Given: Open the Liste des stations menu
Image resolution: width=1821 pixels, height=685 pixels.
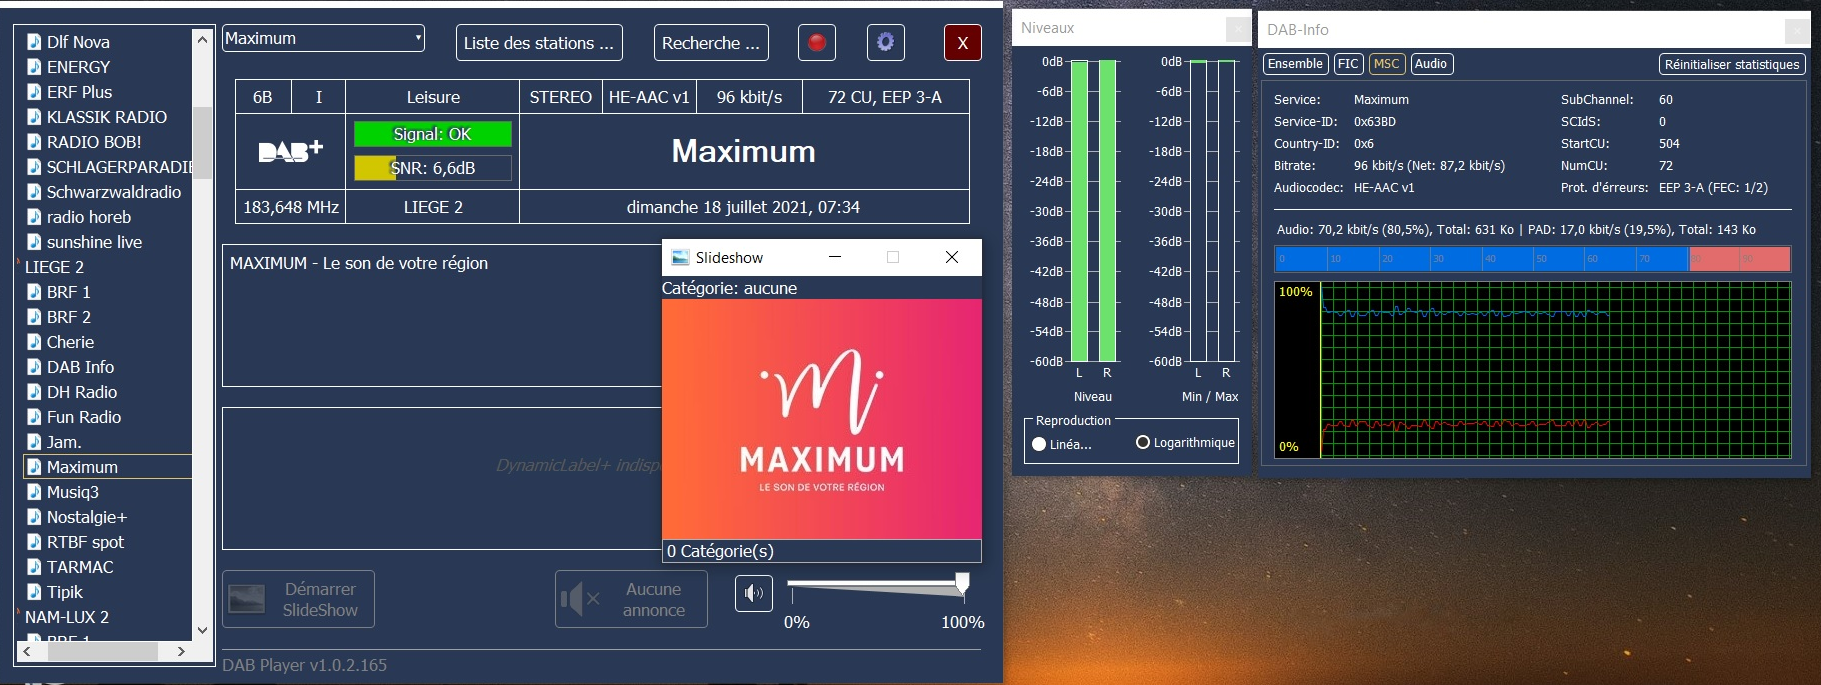Looking at the screenshot, I should [539, 43].
